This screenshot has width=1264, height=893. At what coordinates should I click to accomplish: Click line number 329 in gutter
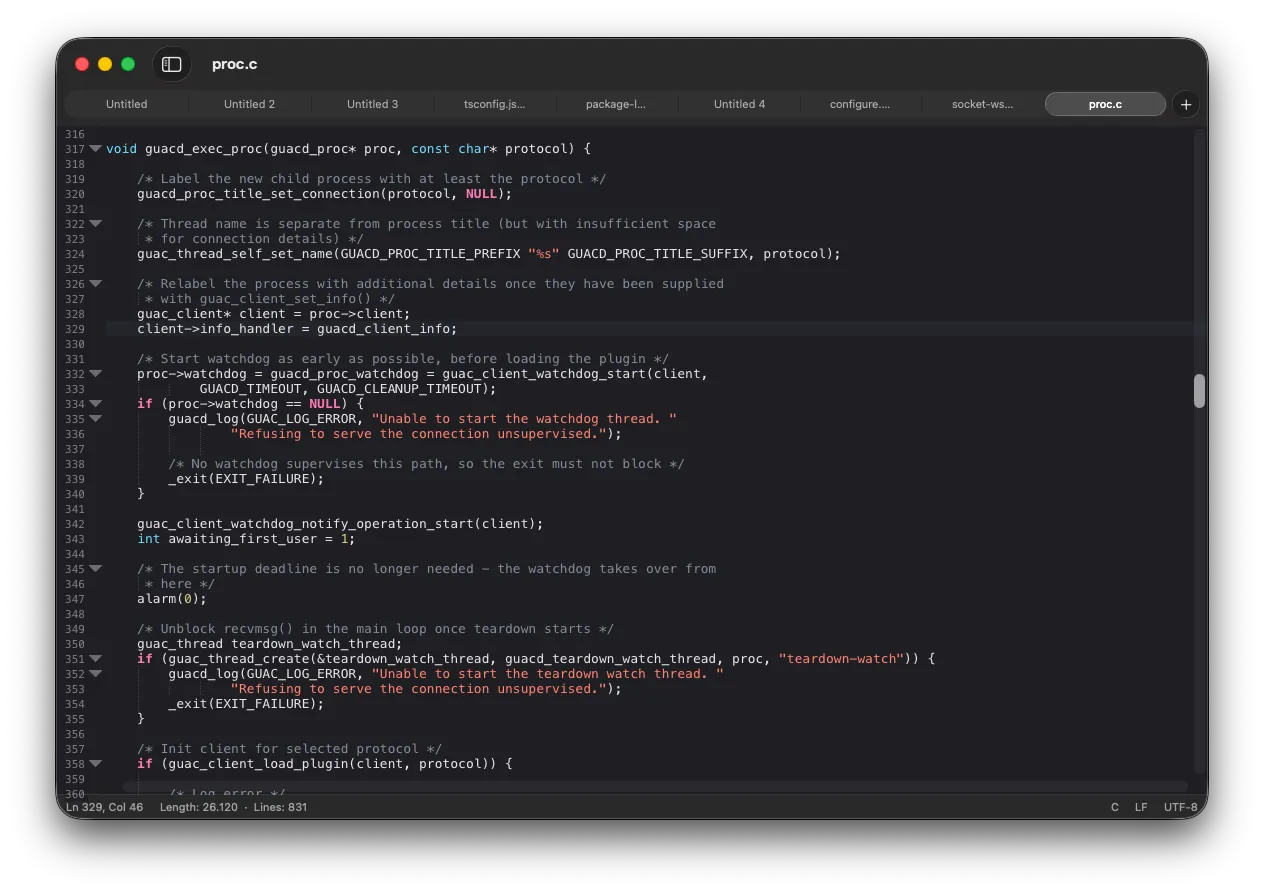pyautogui.click(x=75, y=329)
